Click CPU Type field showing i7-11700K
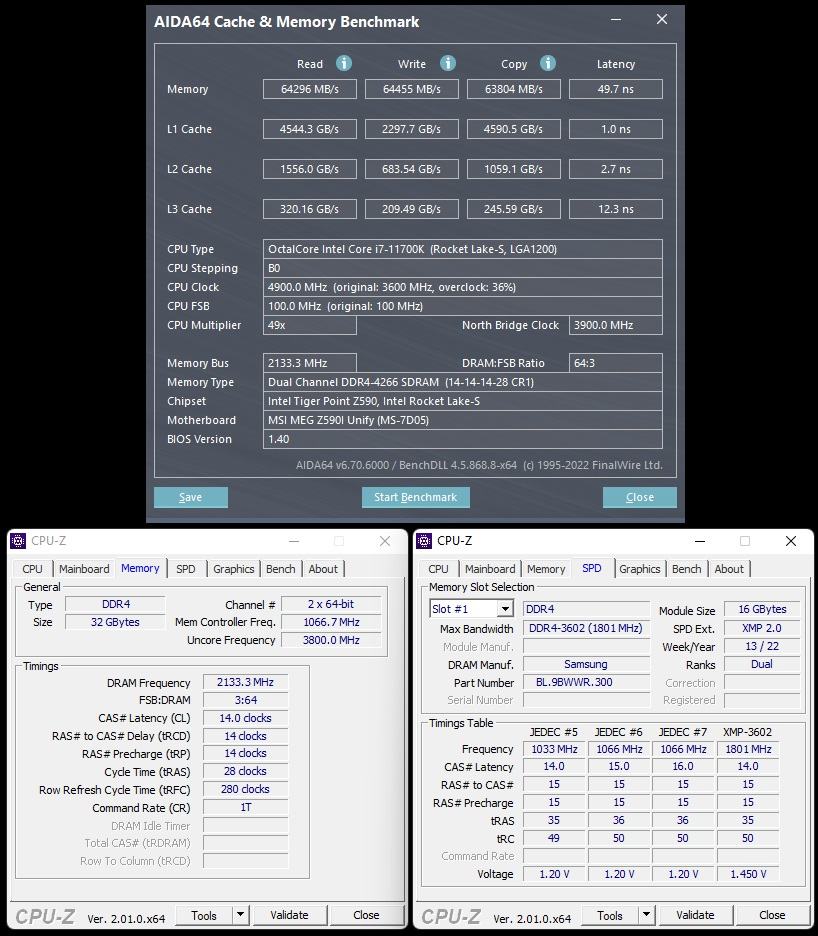The height and width of the screenshot is (936, 818). pos(463,249)
